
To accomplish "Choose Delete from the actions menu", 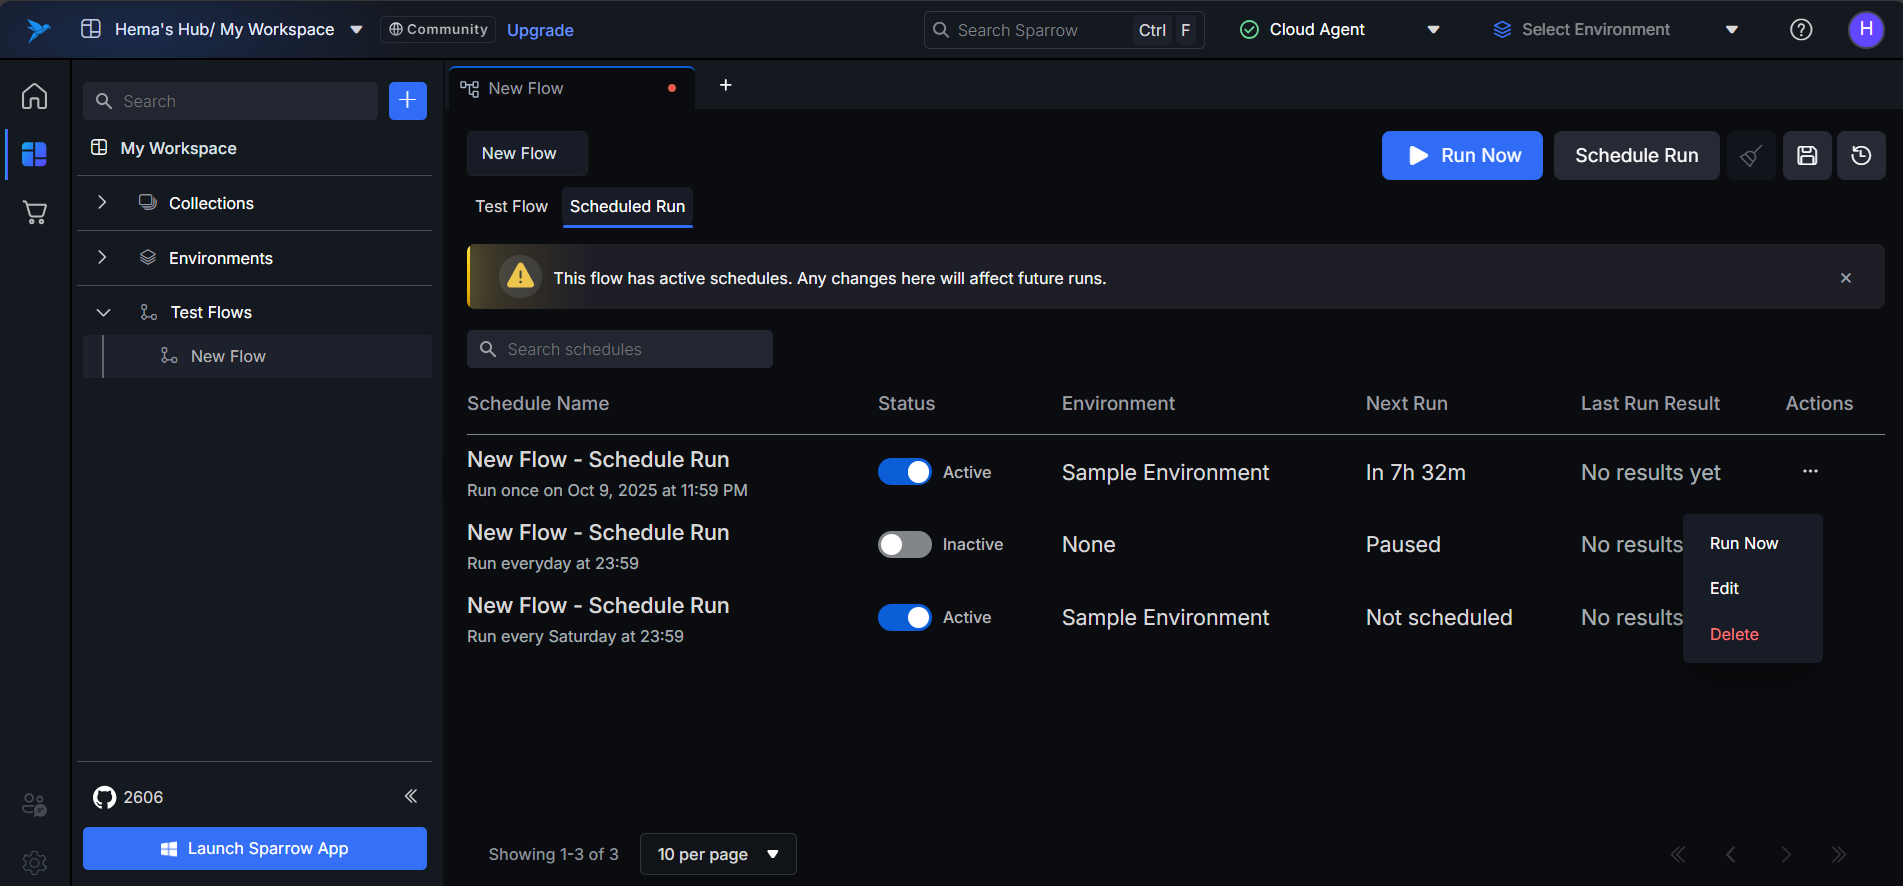I will click(1733, 634).
